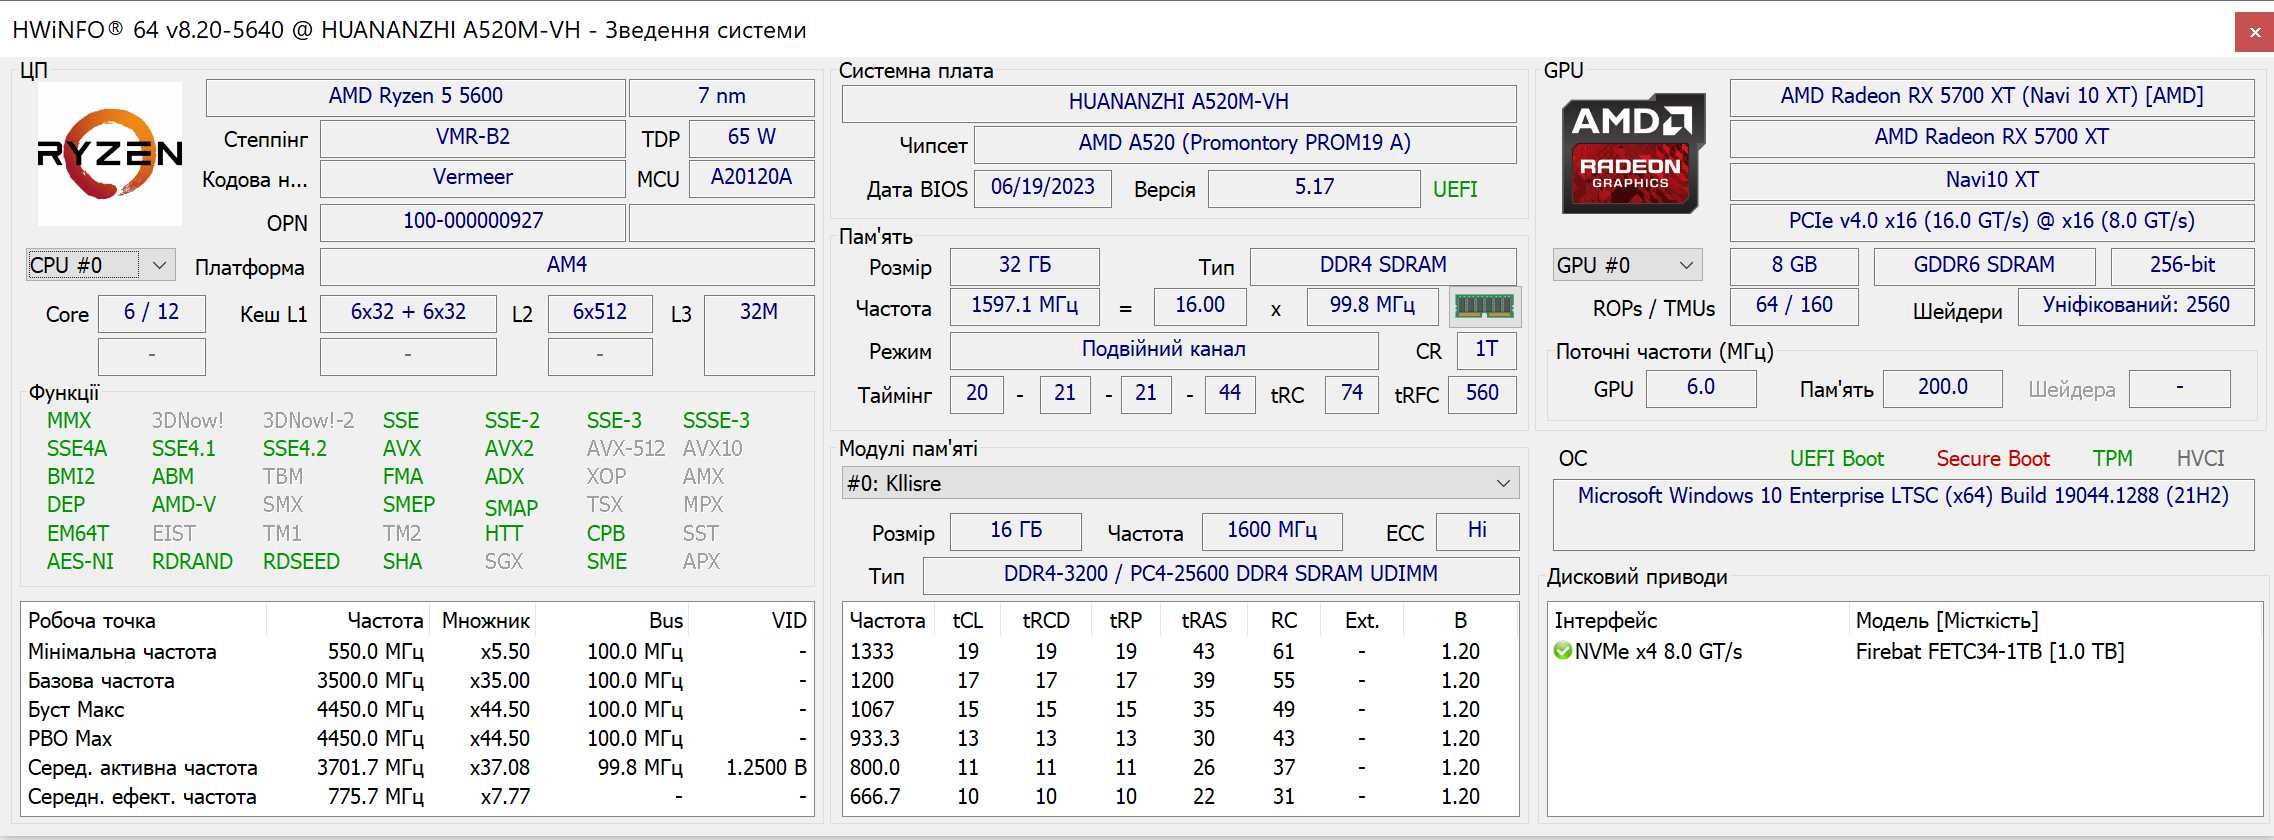Click the VMR-B2 stepping value
The image size is (2274, 840).
point(472,138)
